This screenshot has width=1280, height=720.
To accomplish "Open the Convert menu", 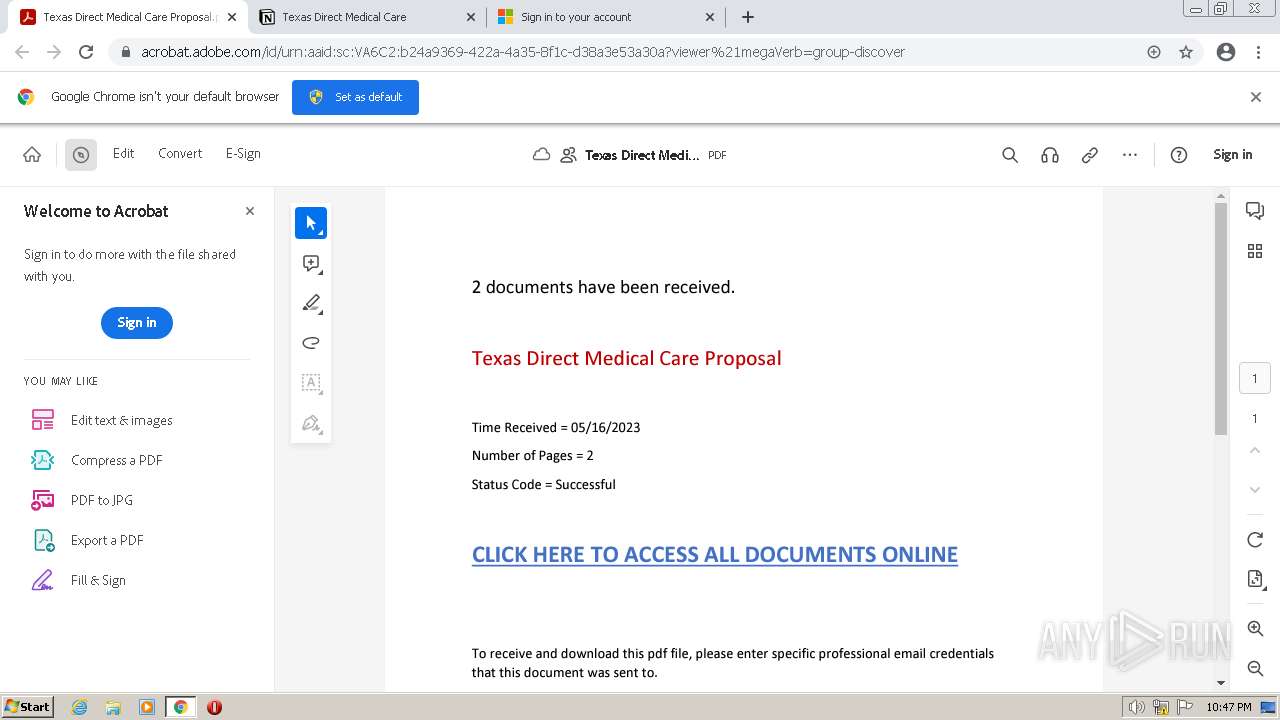I will click(180, 153).
